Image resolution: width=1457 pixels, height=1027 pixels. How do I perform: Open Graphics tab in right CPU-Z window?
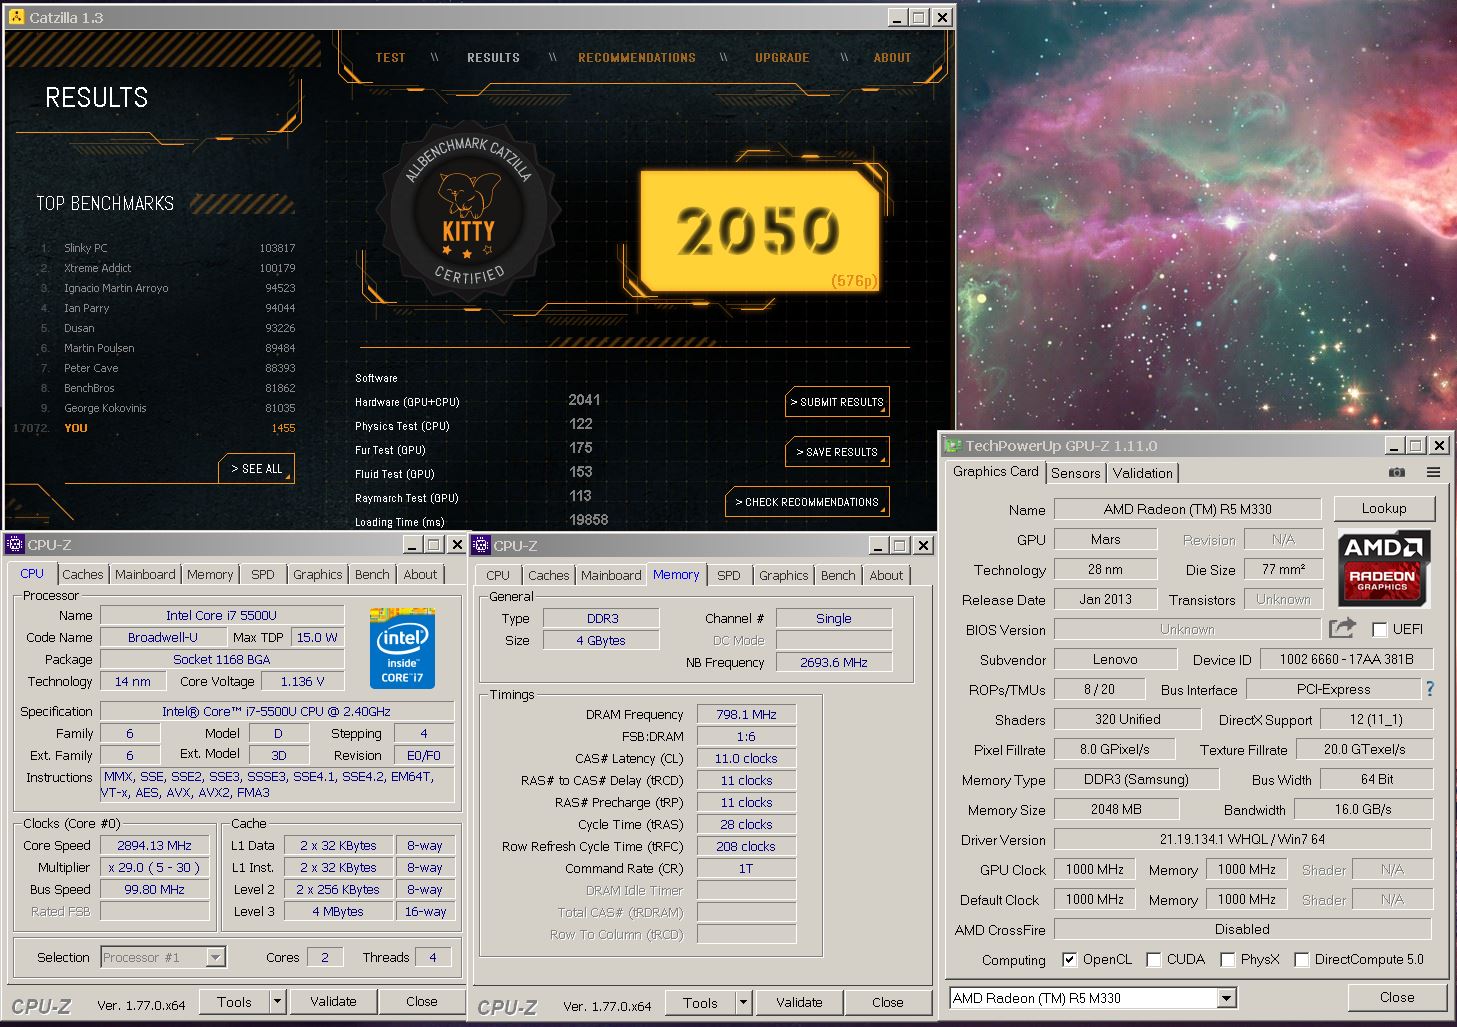click(783, 575)
